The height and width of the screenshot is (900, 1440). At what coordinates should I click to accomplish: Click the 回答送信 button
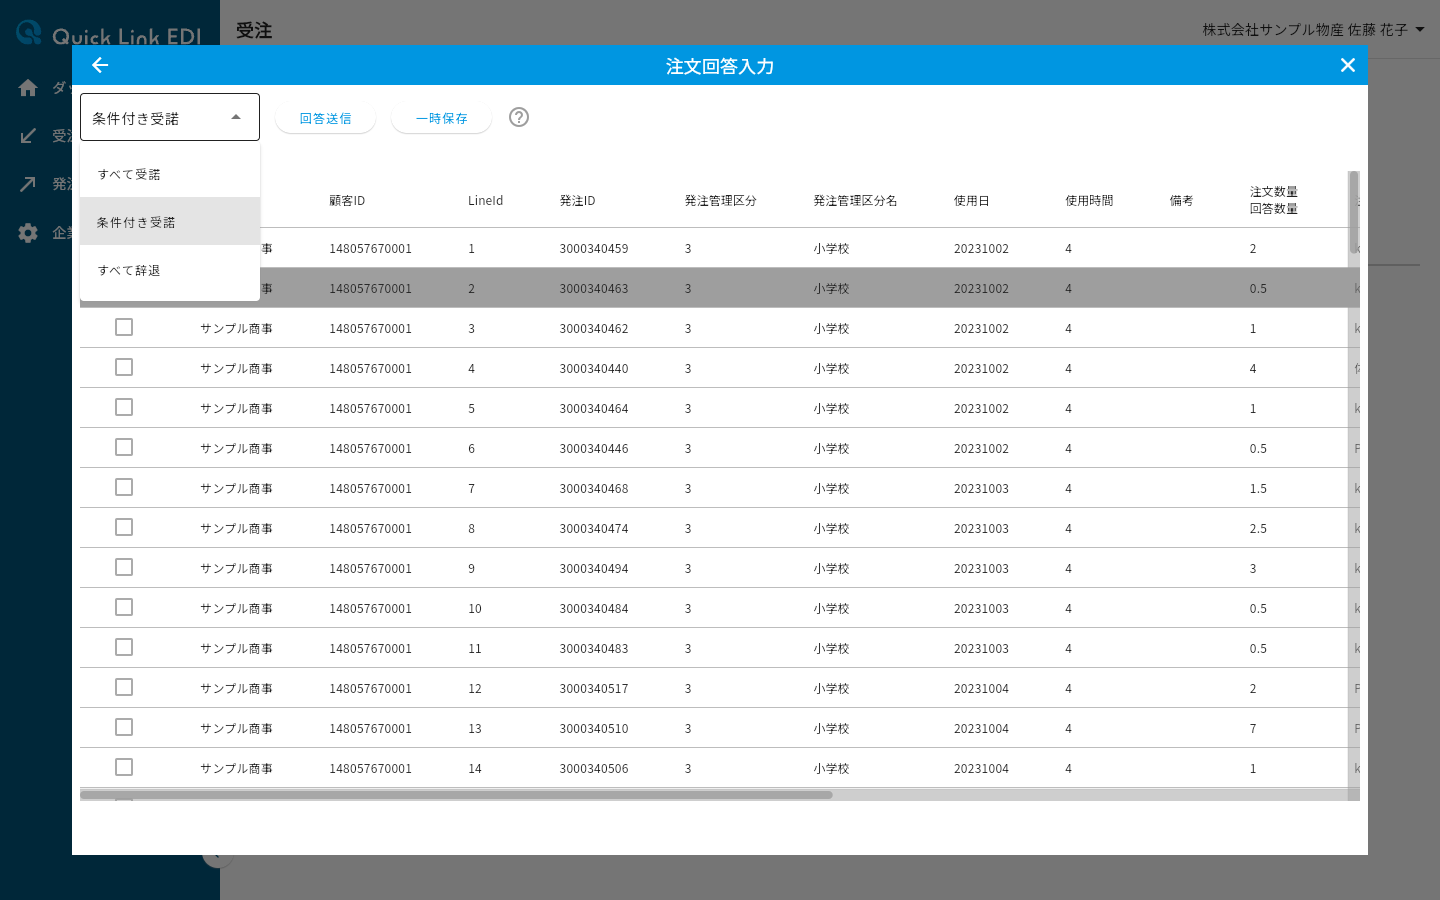(325, 118)
